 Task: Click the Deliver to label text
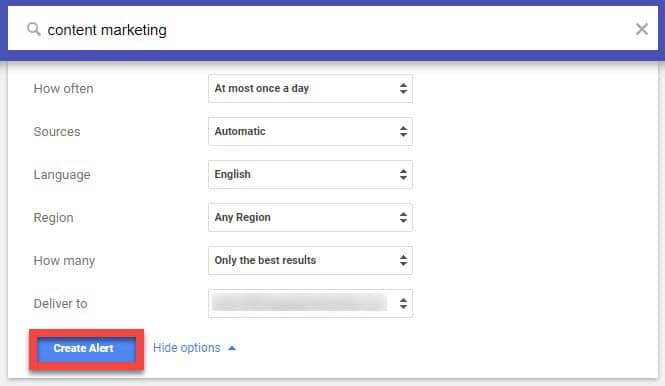coord(60,304)
